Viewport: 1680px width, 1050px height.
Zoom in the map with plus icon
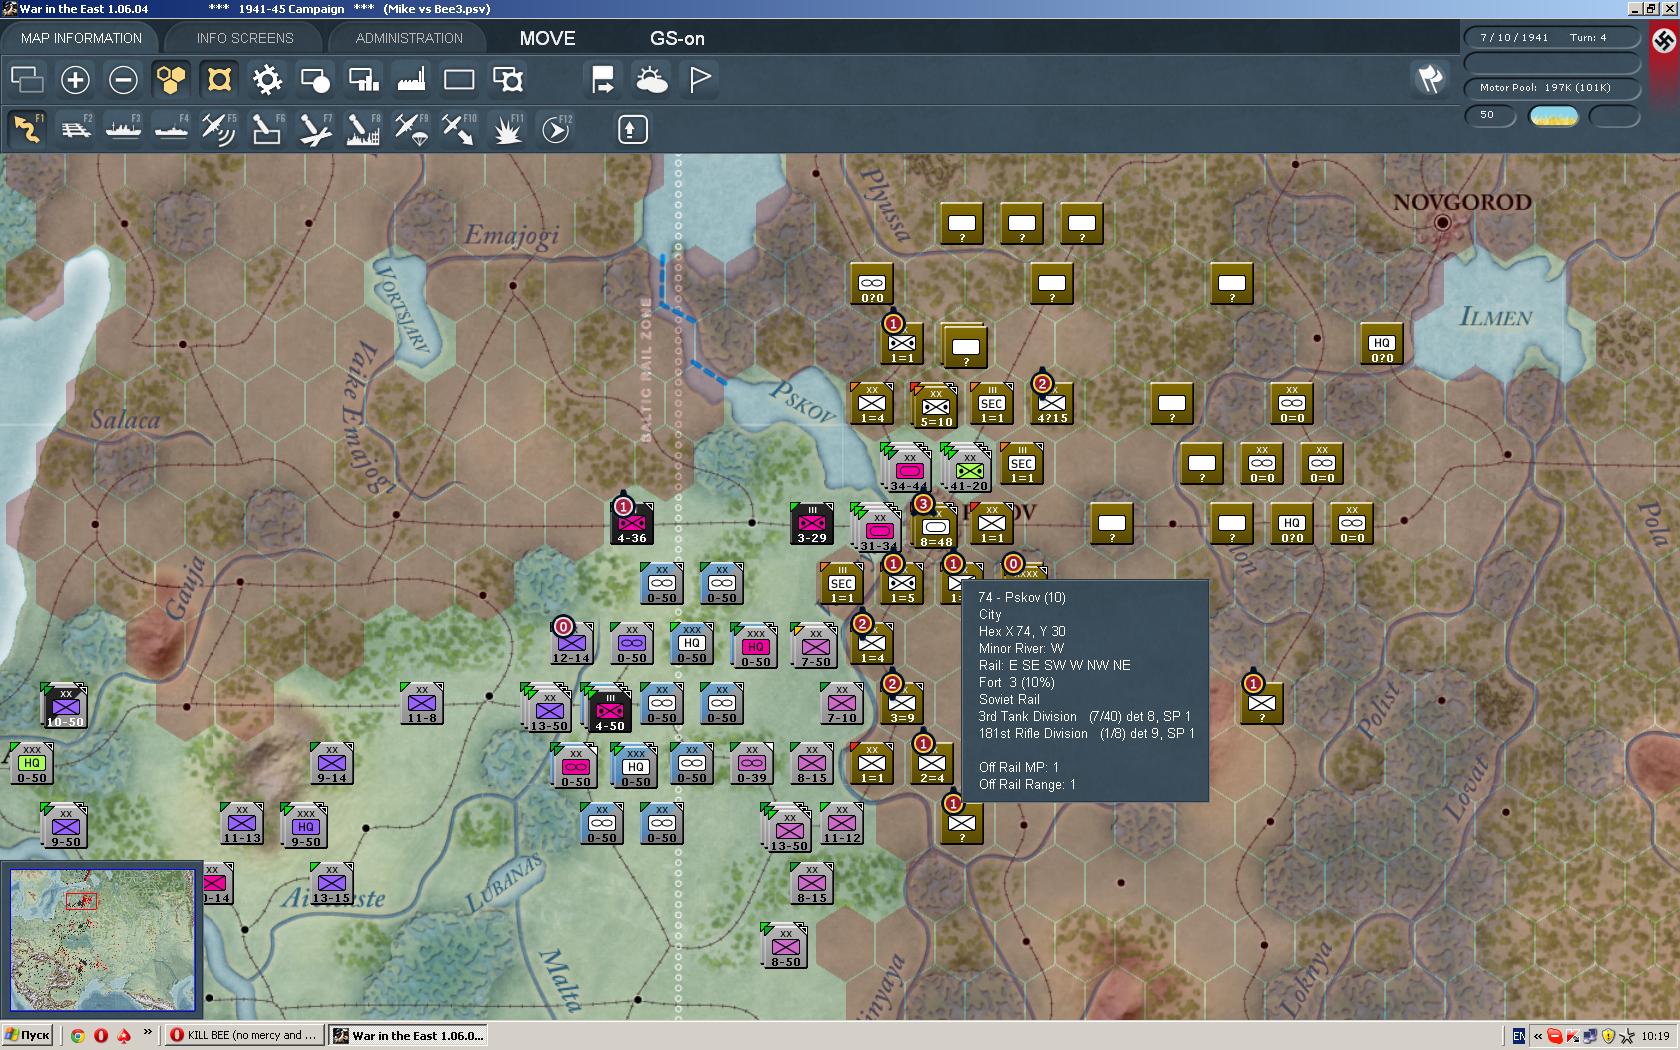tap(75, 79)
